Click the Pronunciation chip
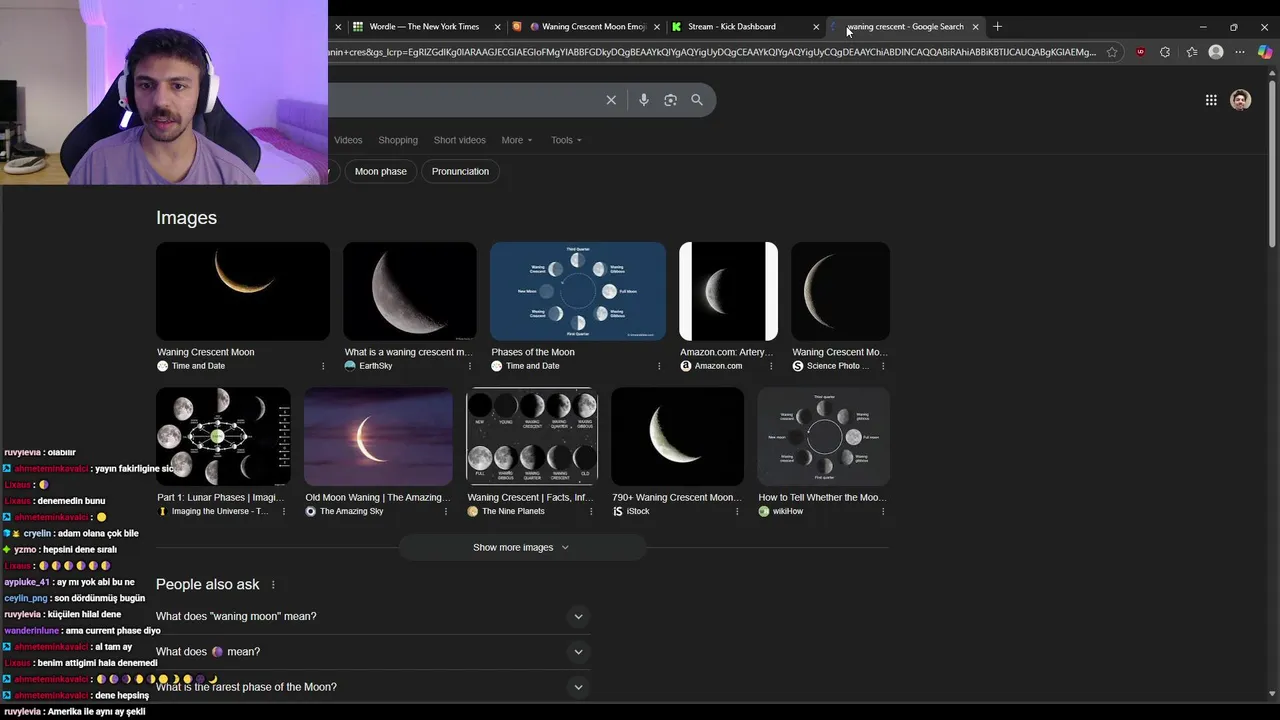 pos(460,172)
